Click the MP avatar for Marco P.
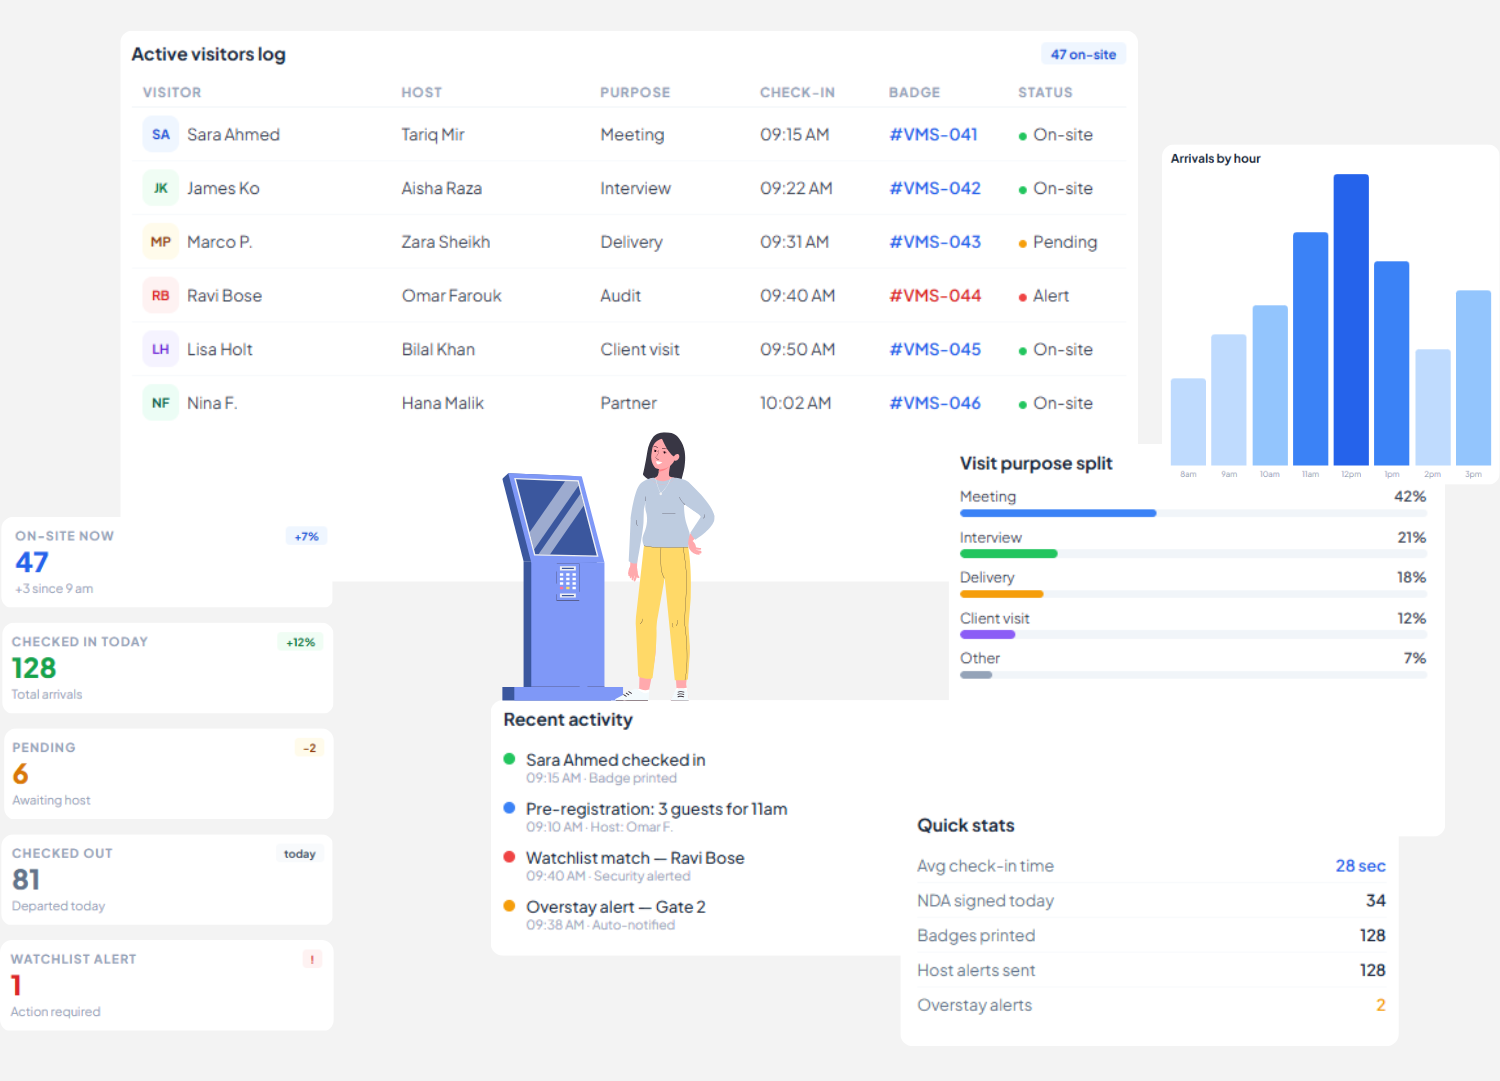Screen dimensions: 1500x1081 coord(161,242)
